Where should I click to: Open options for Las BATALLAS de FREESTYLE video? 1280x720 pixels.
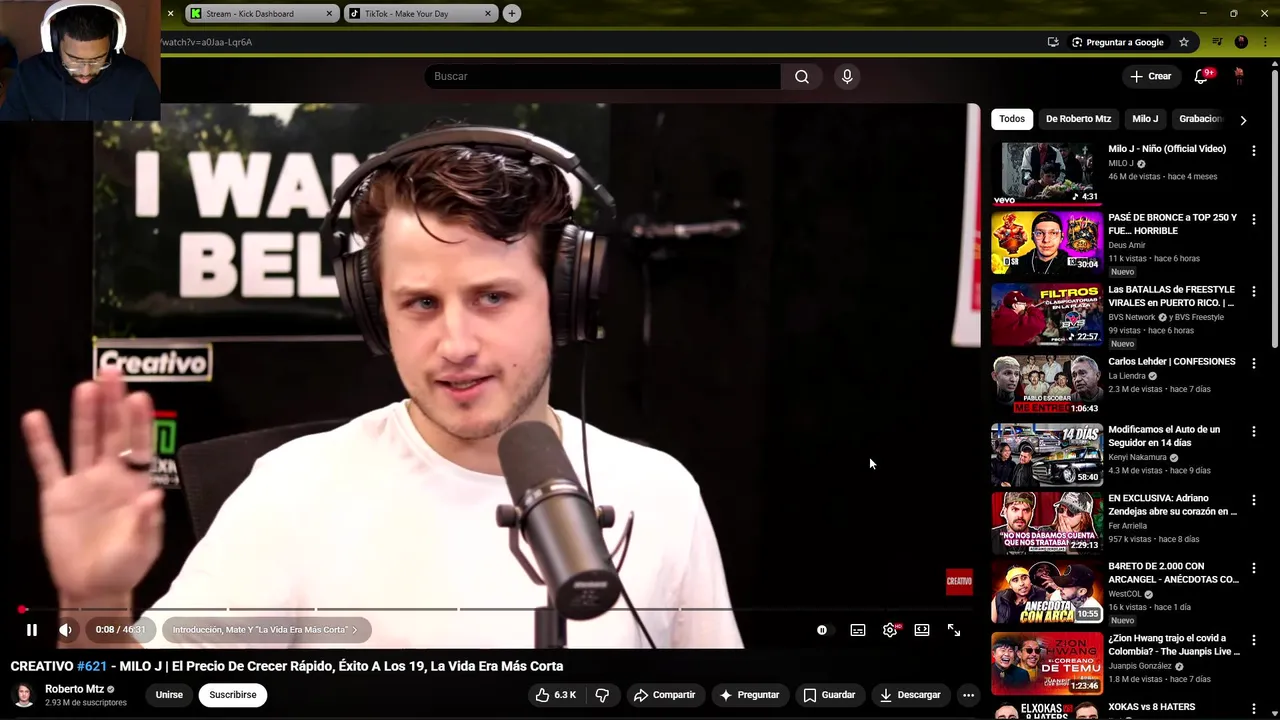point(1254,291)
